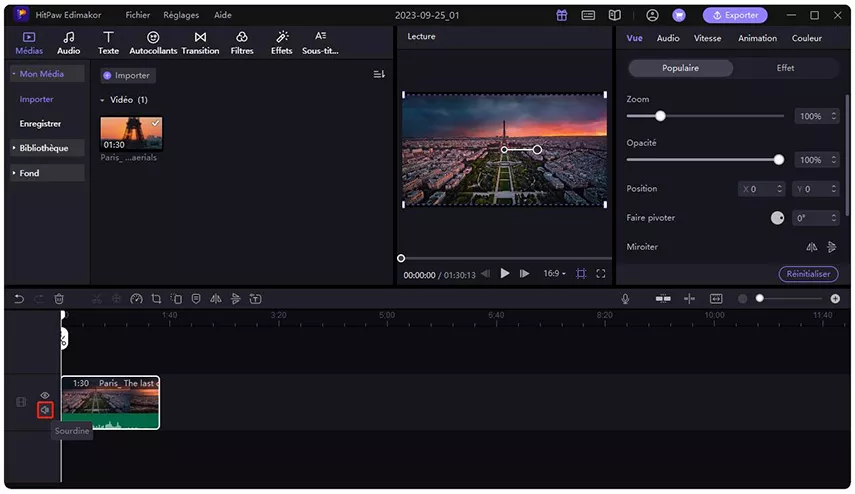This screenshot has height=494, width=855.
Task: Play the preview video
Action: click(505, 273)
